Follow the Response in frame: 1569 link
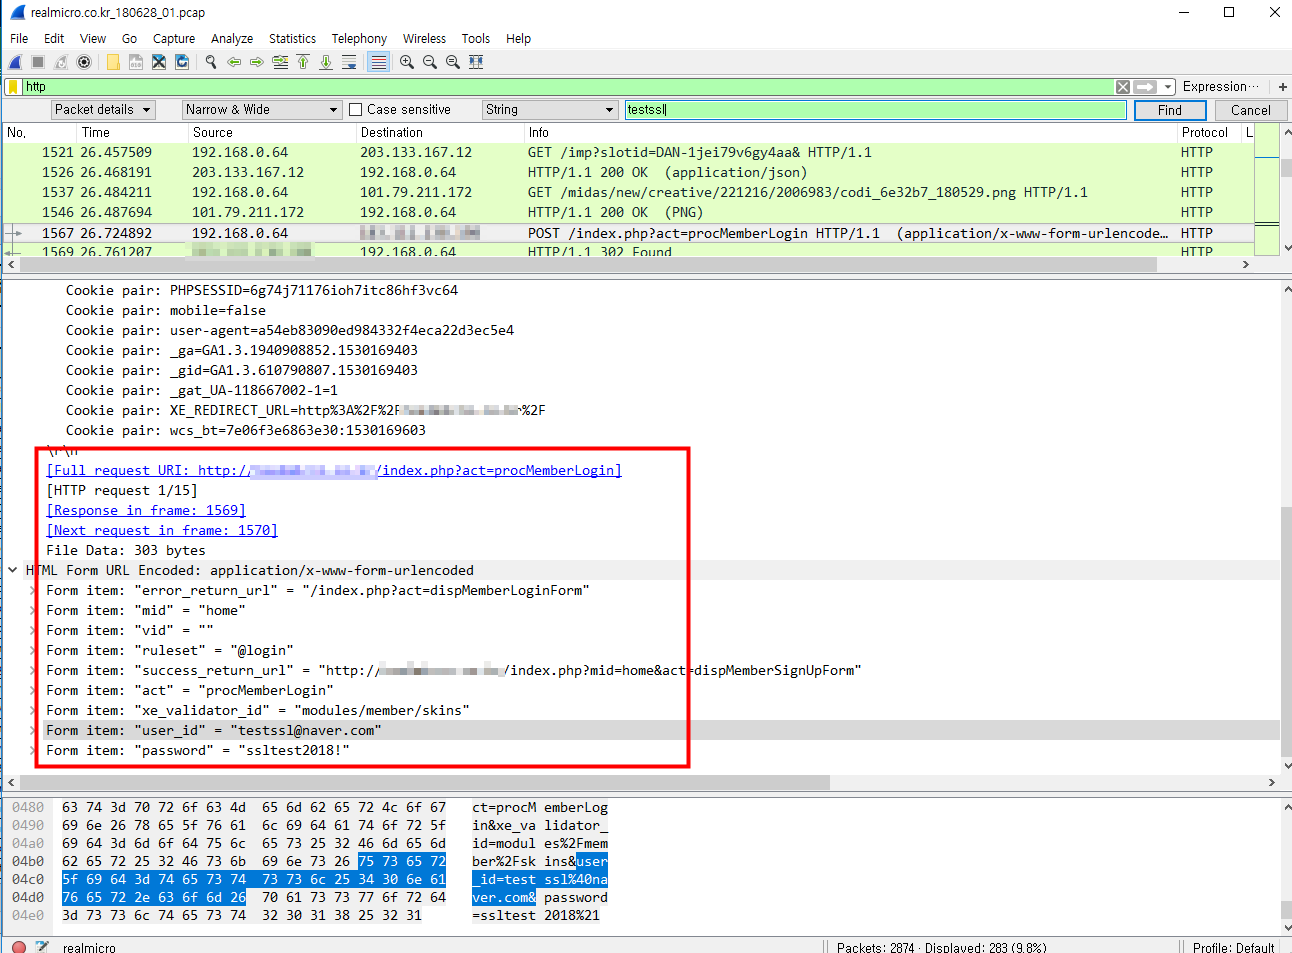This screenshot has height=953, width=1292. [x=146, y=510]
